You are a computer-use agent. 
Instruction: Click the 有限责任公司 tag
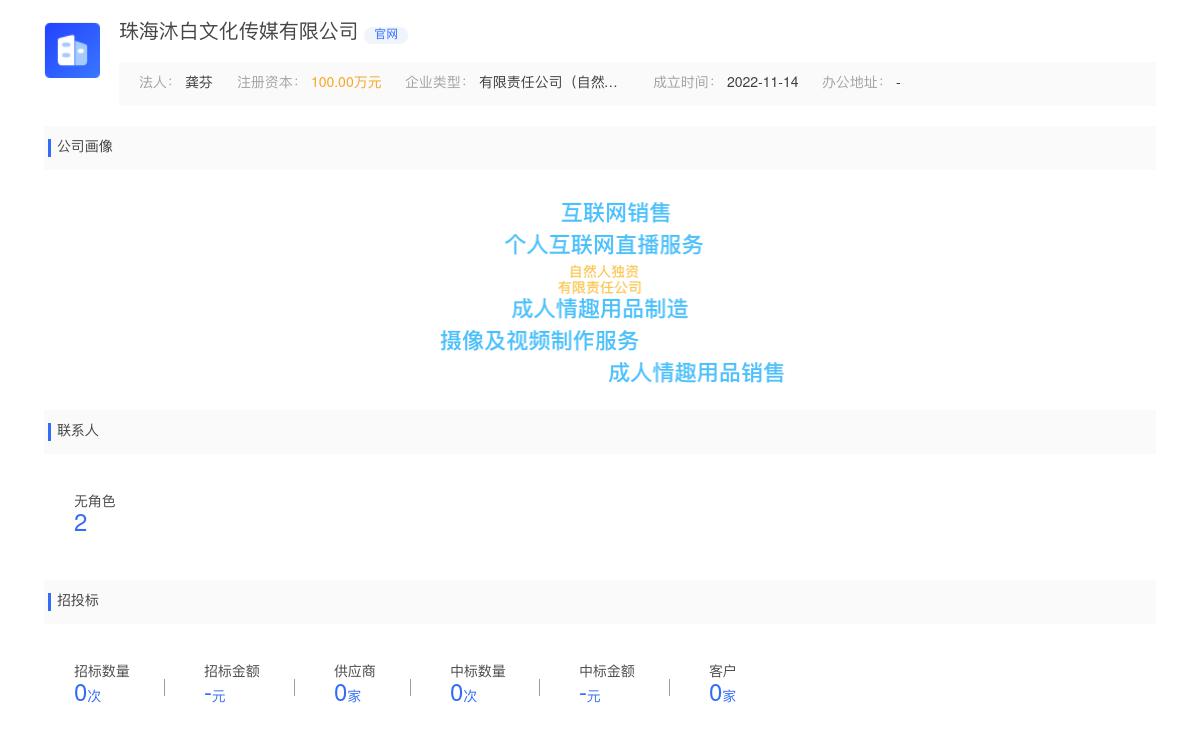click(601, 287)
